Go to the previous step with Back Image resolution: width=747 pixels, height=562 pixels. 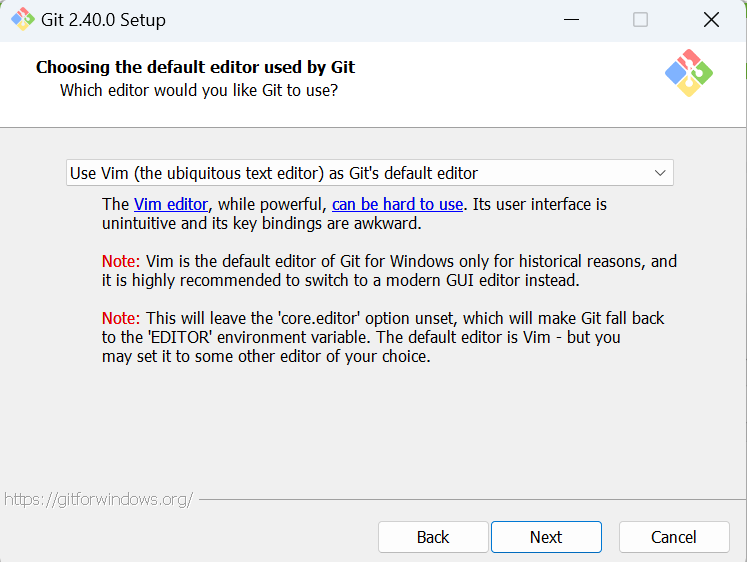coord(433,537)
